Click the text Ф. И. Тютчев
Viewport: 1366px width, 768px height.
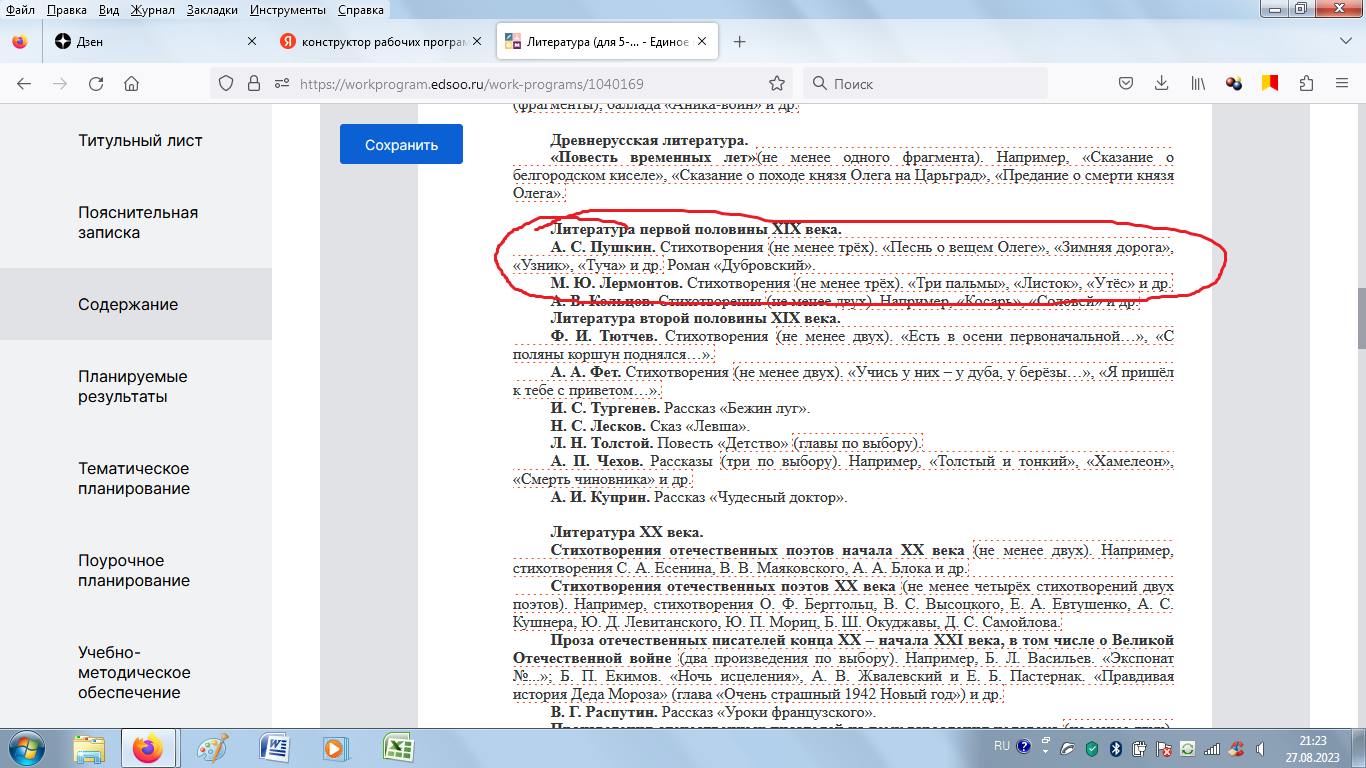[605, 337]
